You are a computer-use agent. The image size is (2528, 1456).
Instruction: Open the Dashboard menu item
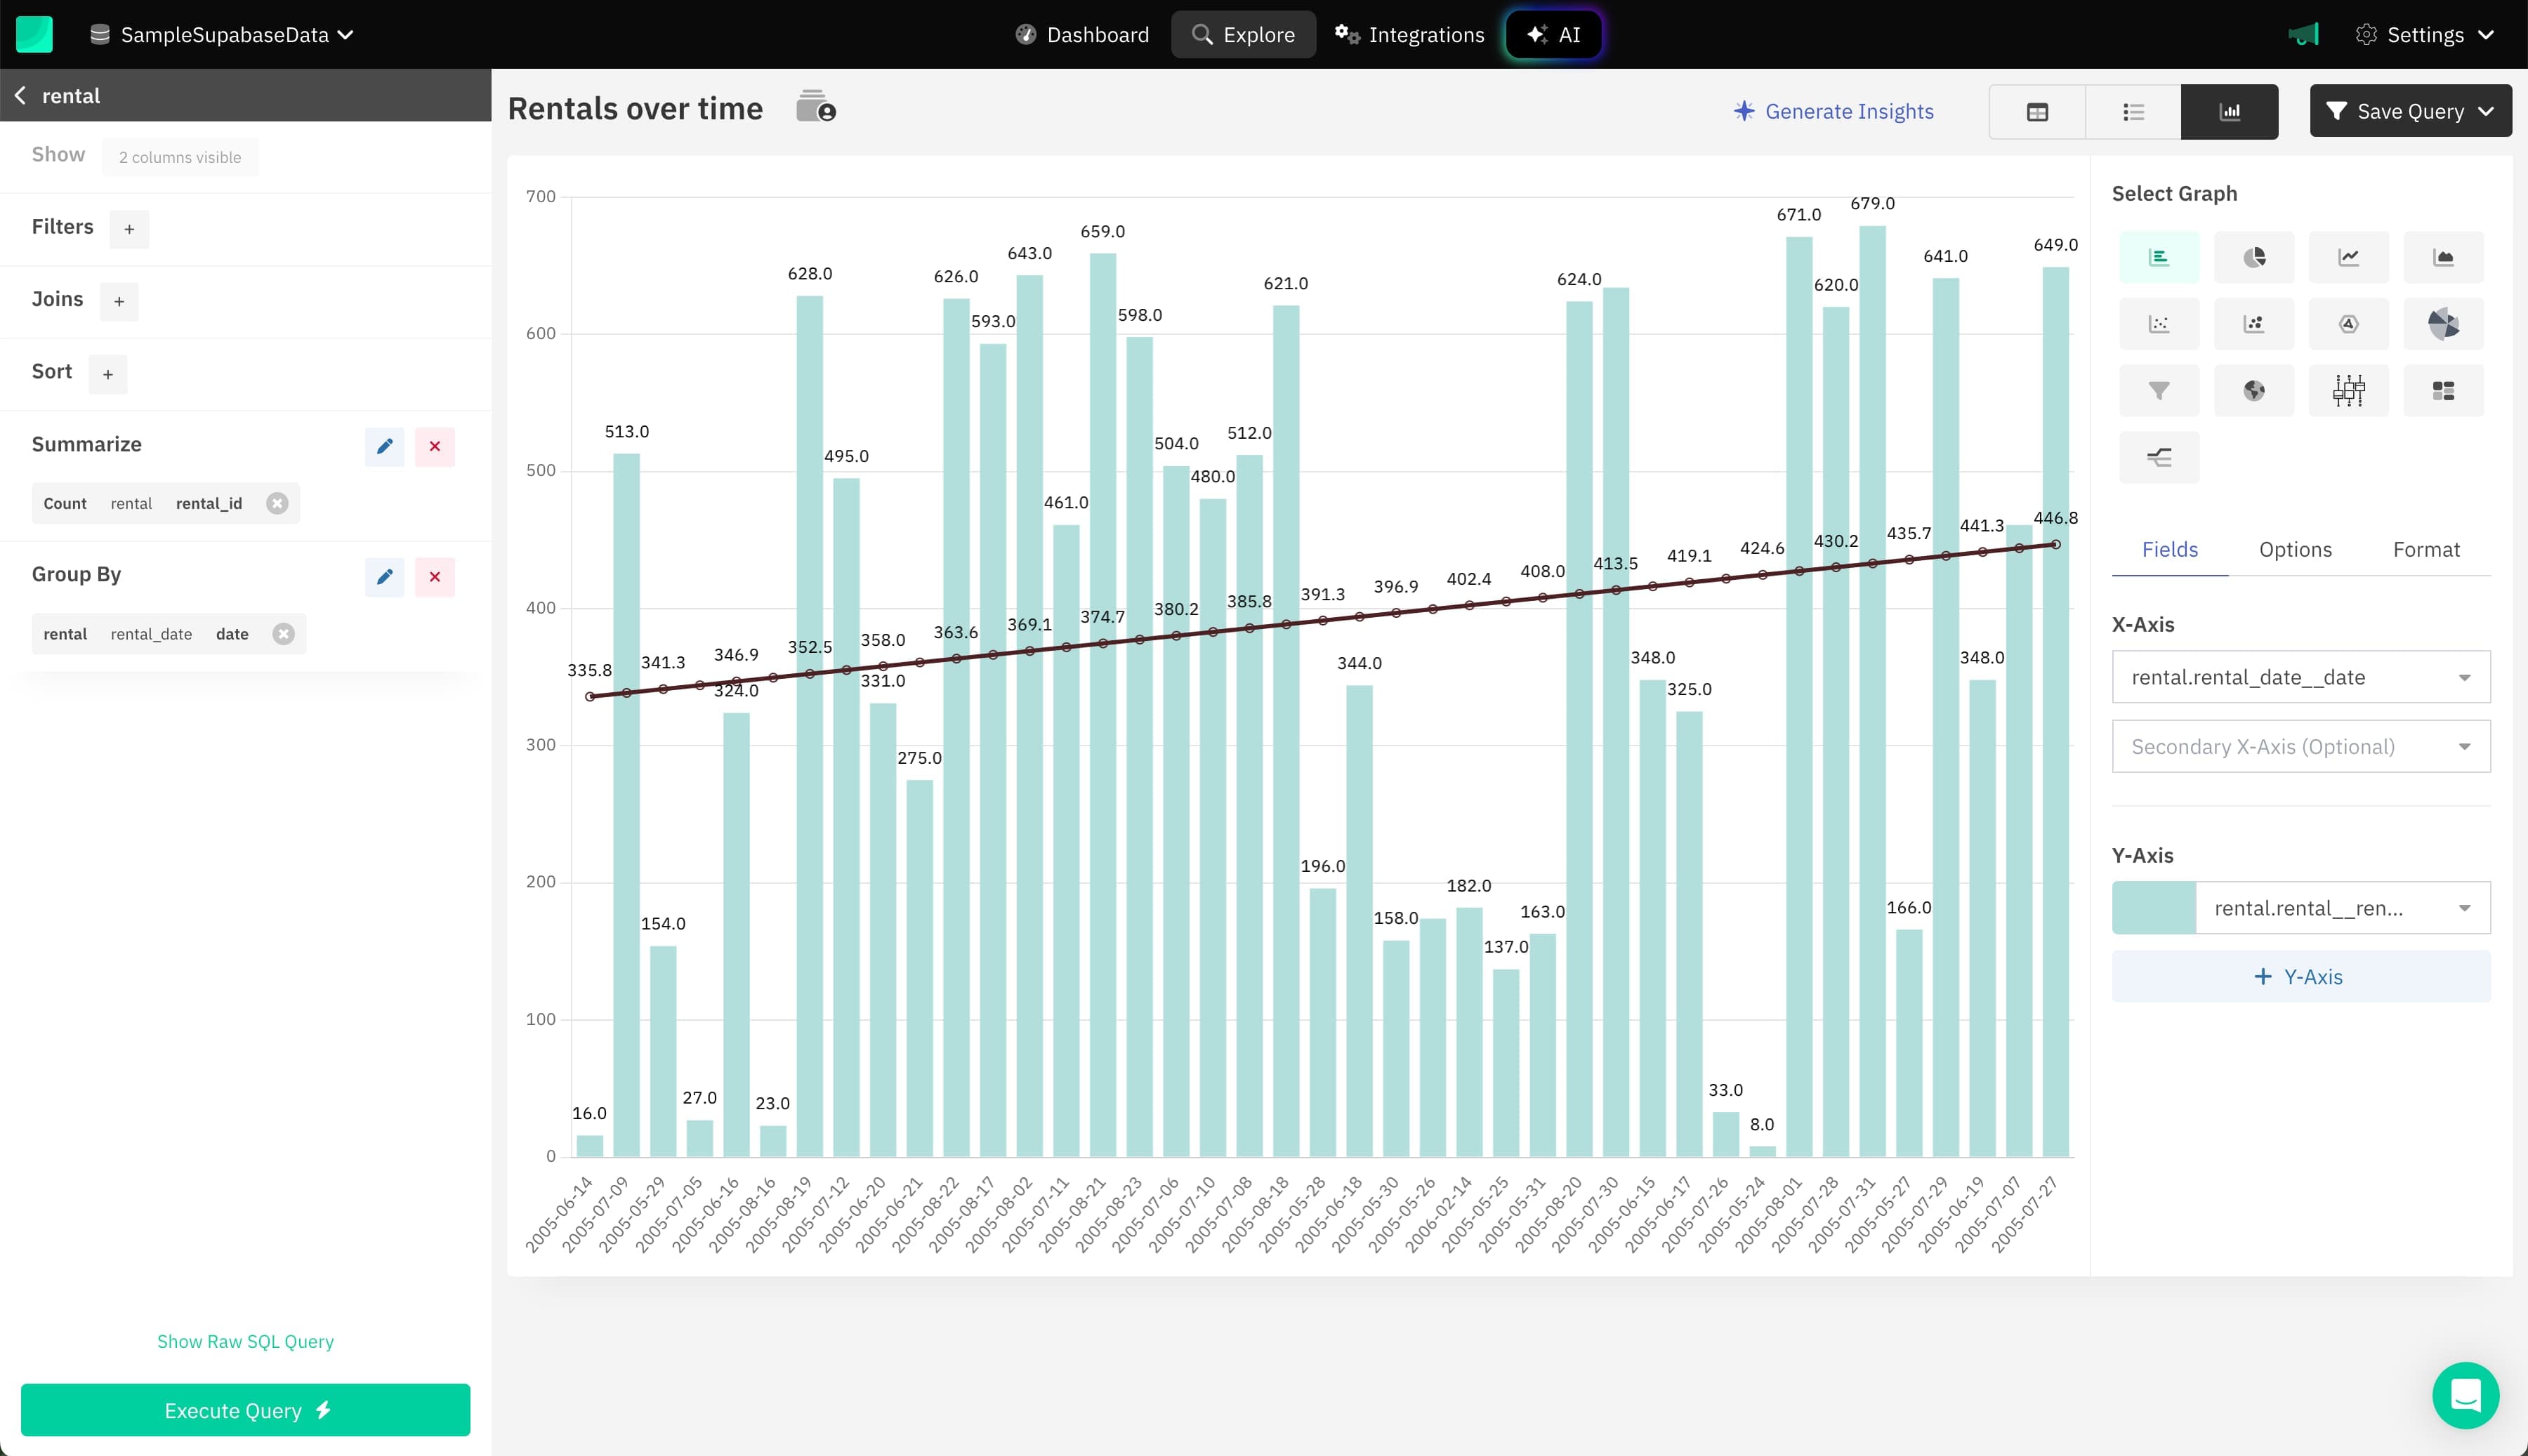1082,35
